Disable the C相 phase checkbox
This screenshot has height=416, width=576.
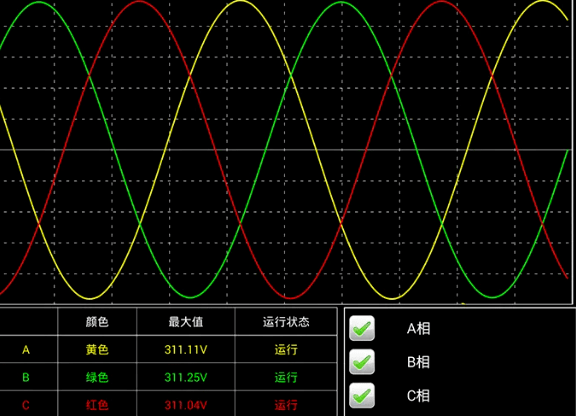click(362, 395)
